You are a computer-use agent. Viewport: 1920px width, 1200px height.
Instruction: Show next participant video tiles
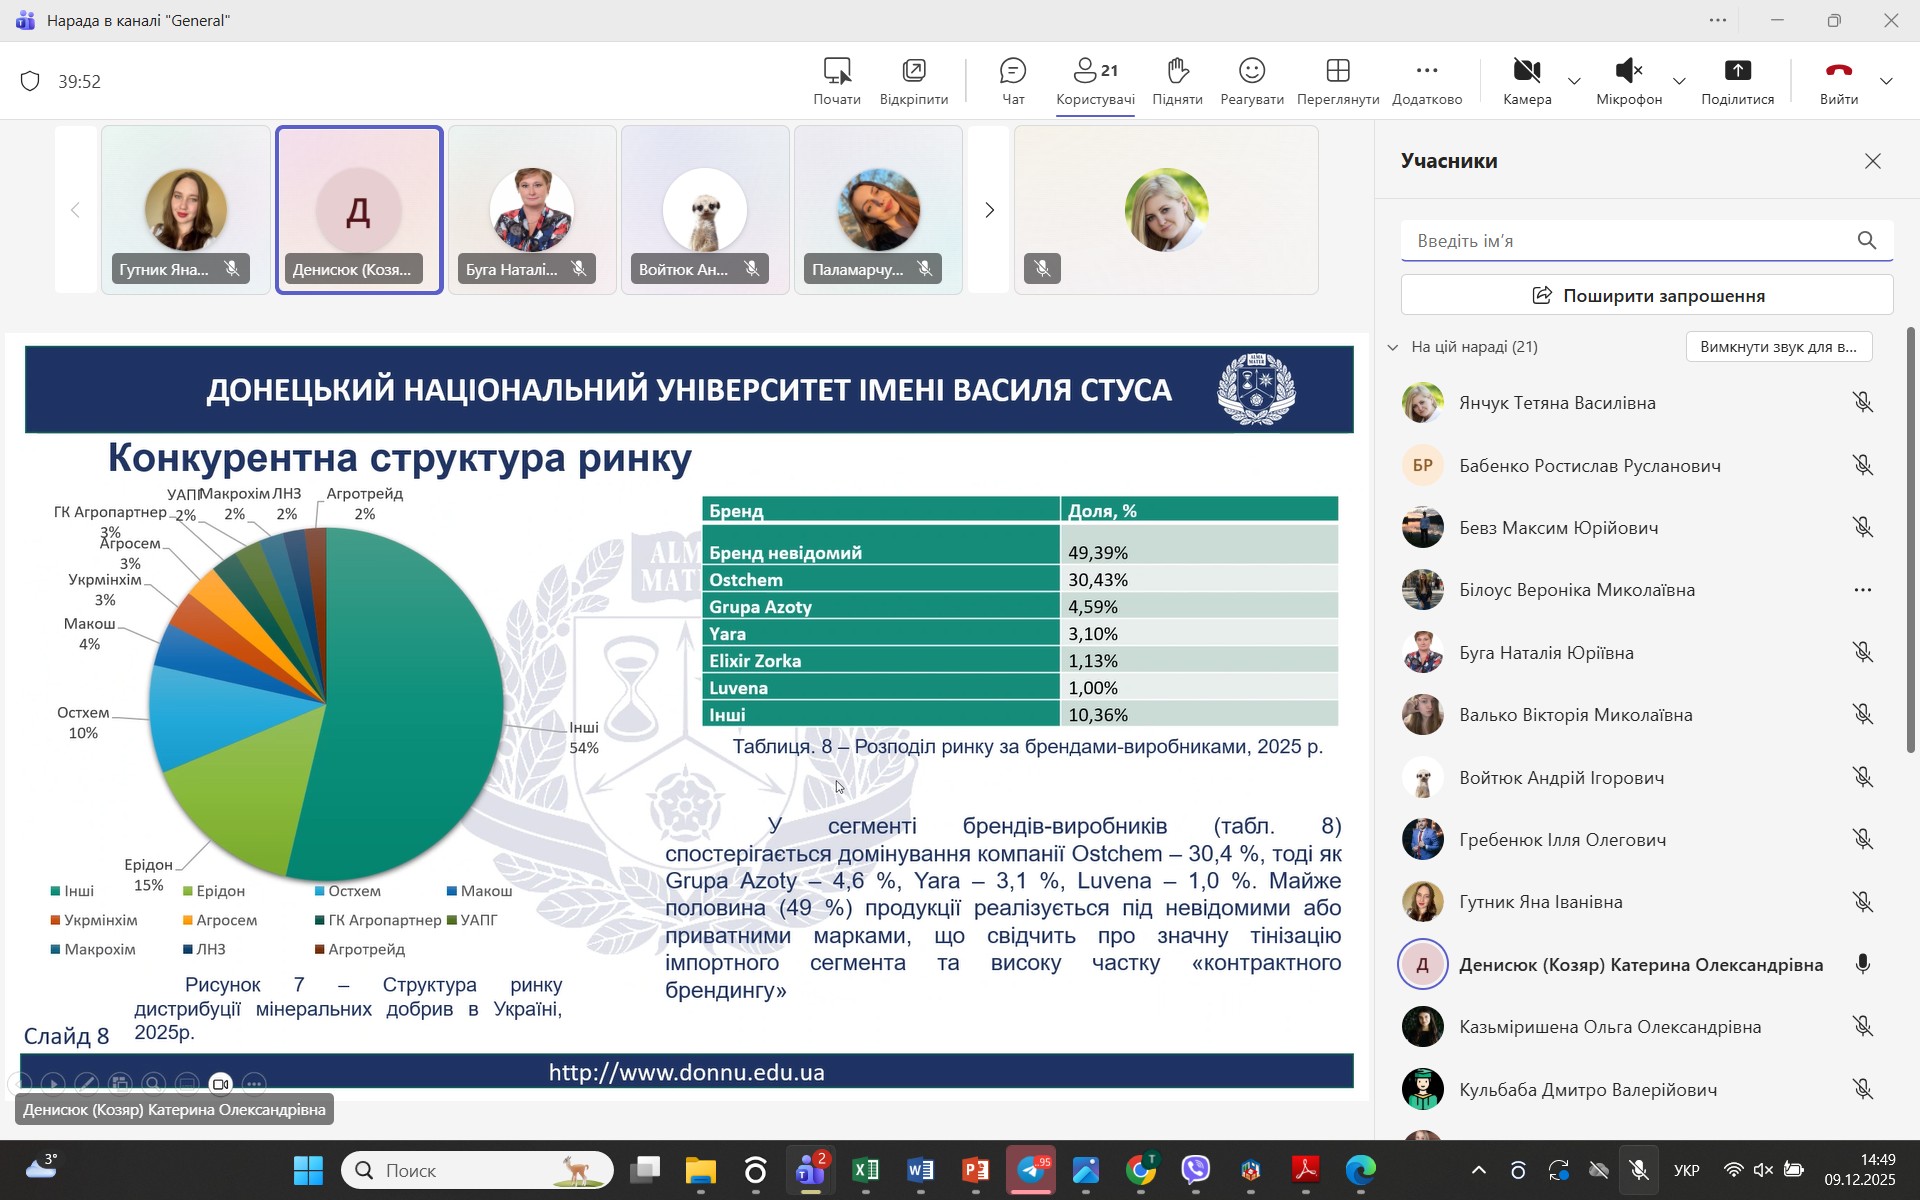coord(989,210)
